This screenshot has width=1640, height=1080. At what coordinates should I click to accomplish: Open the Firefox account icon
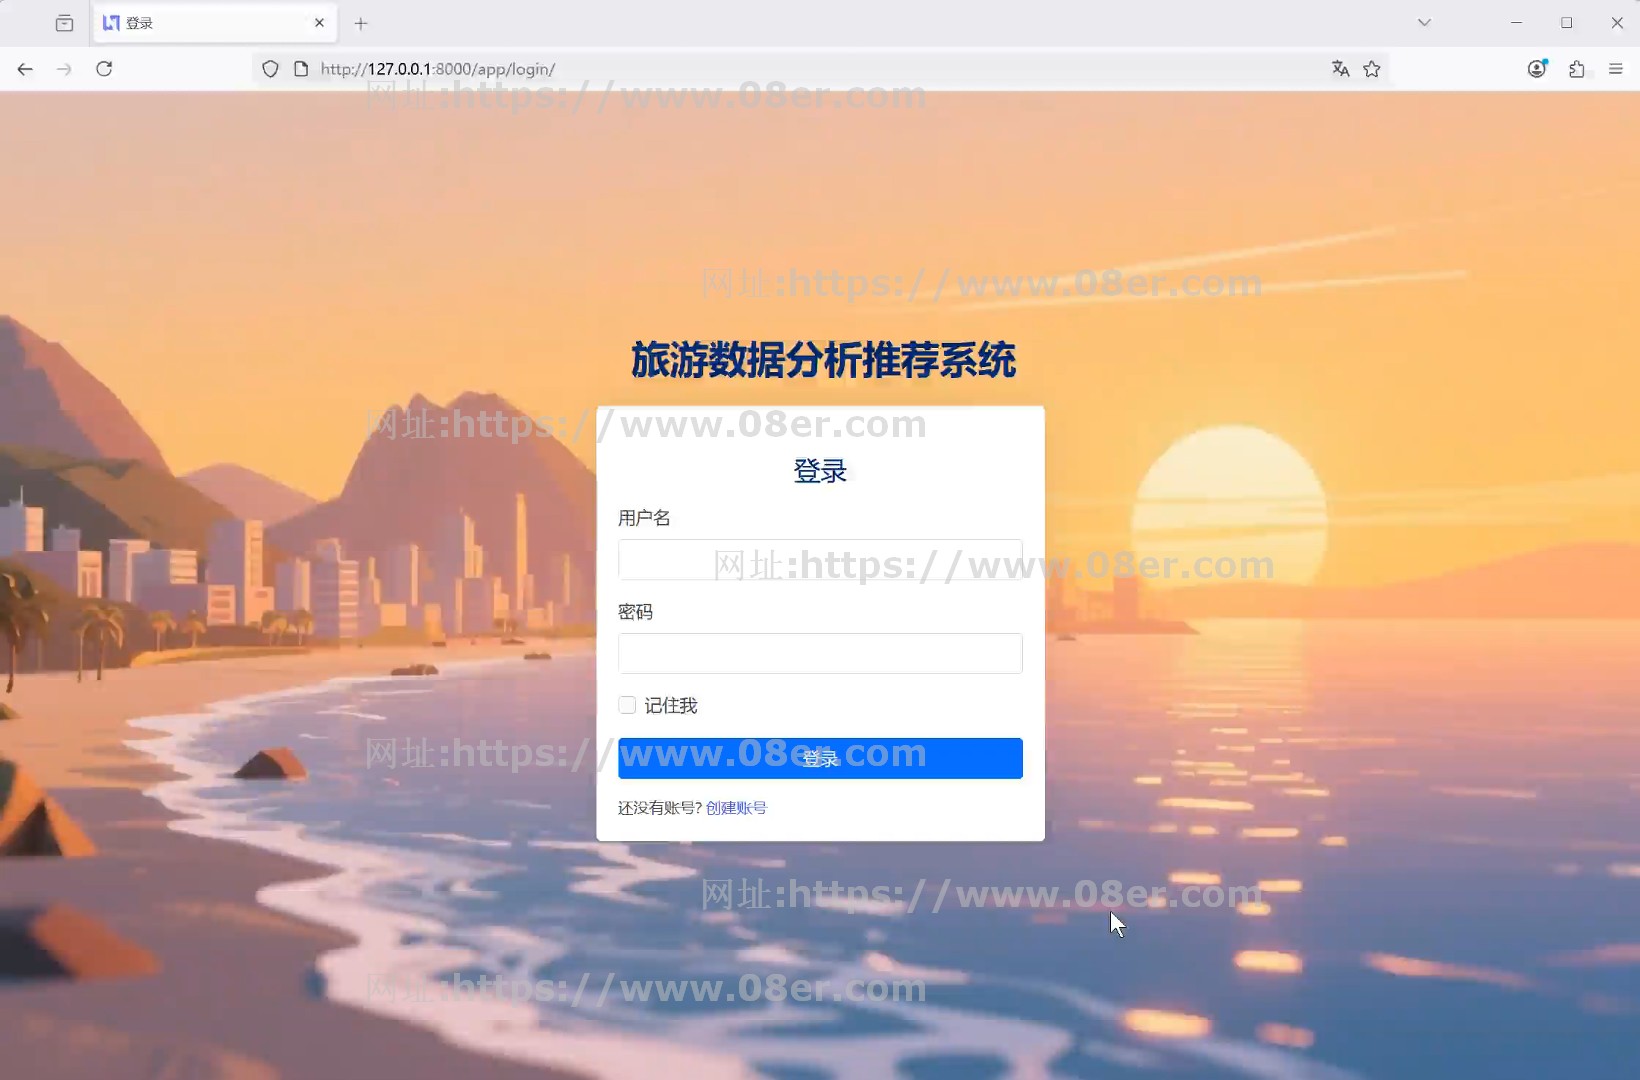1537,69
